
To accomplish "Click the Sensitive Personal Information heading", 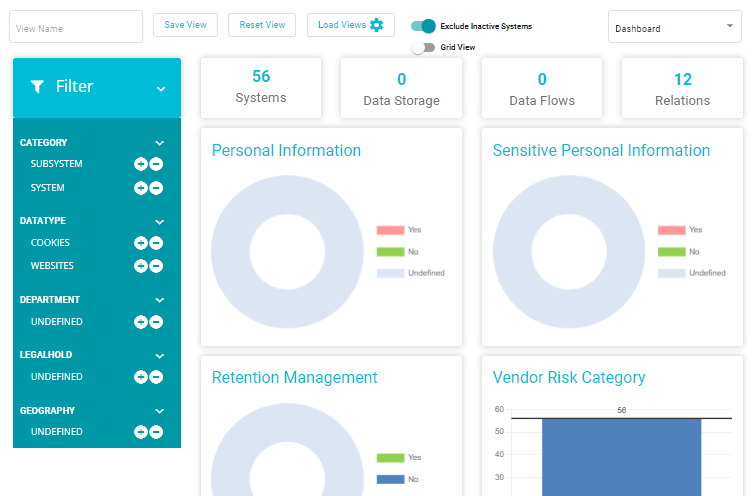I will point(601,151).
